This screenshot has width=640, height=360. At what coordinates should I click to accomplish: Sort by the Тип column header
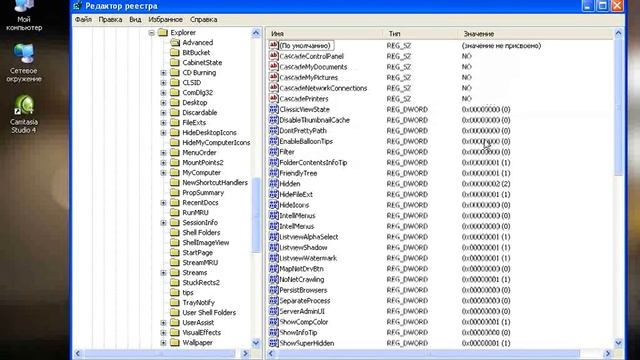point(420,34)
